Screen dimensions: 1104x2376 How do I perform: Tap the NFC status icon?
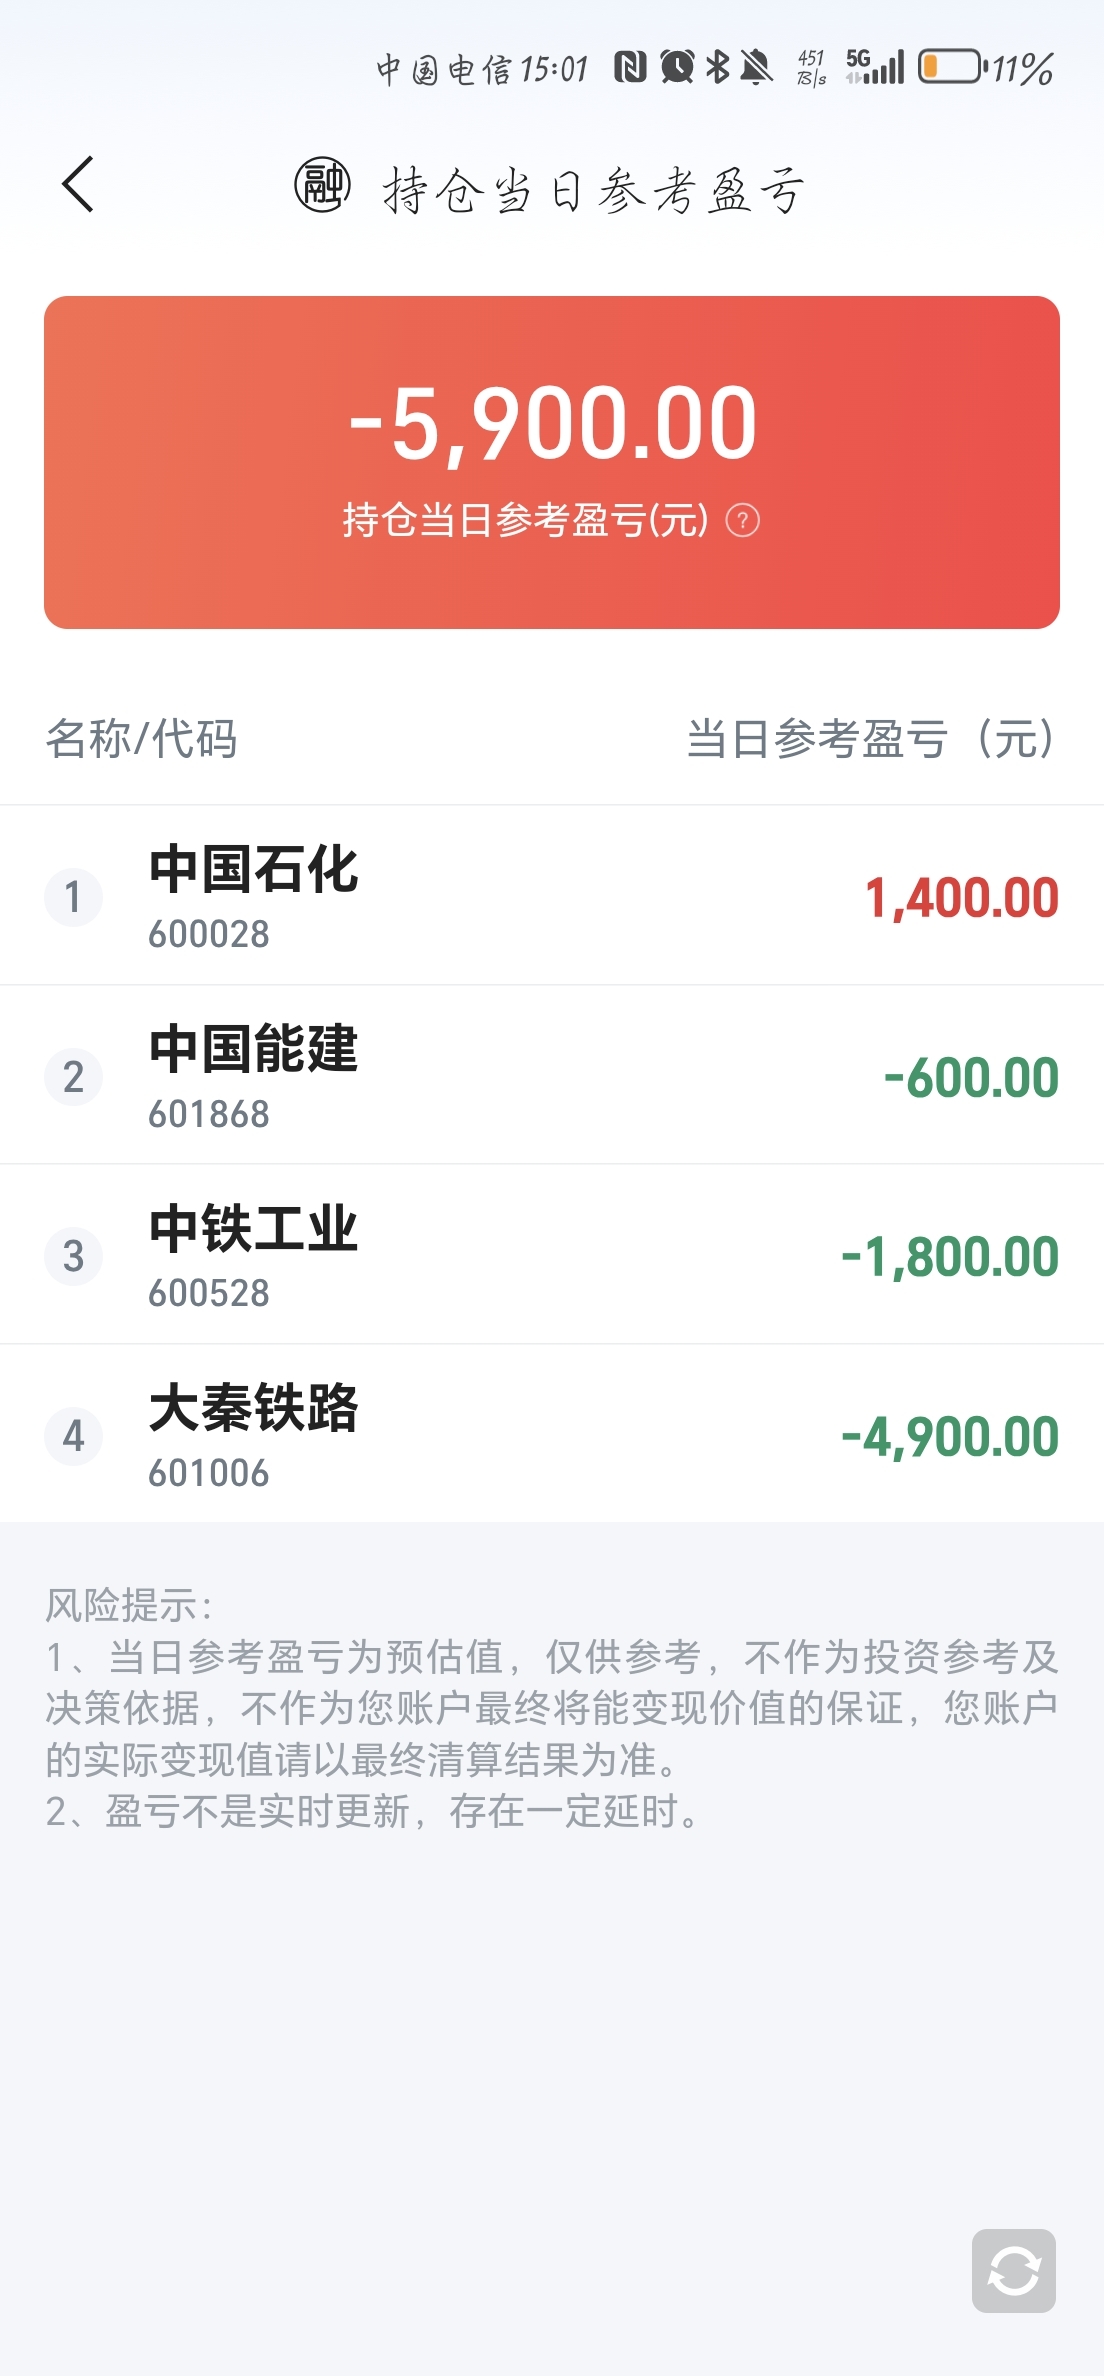(x=630, y=67)
